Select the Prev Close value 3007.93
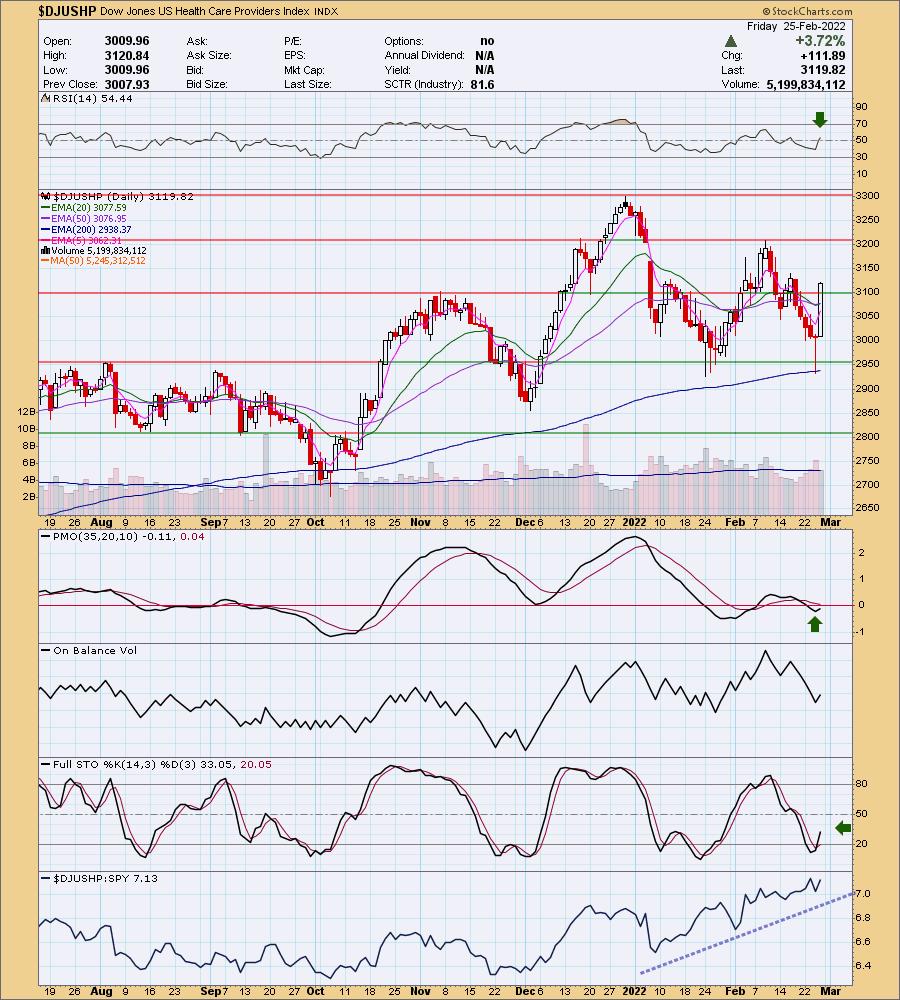Image resolution: width=900 pixels, height=1000 pixels. coord(127,84)
